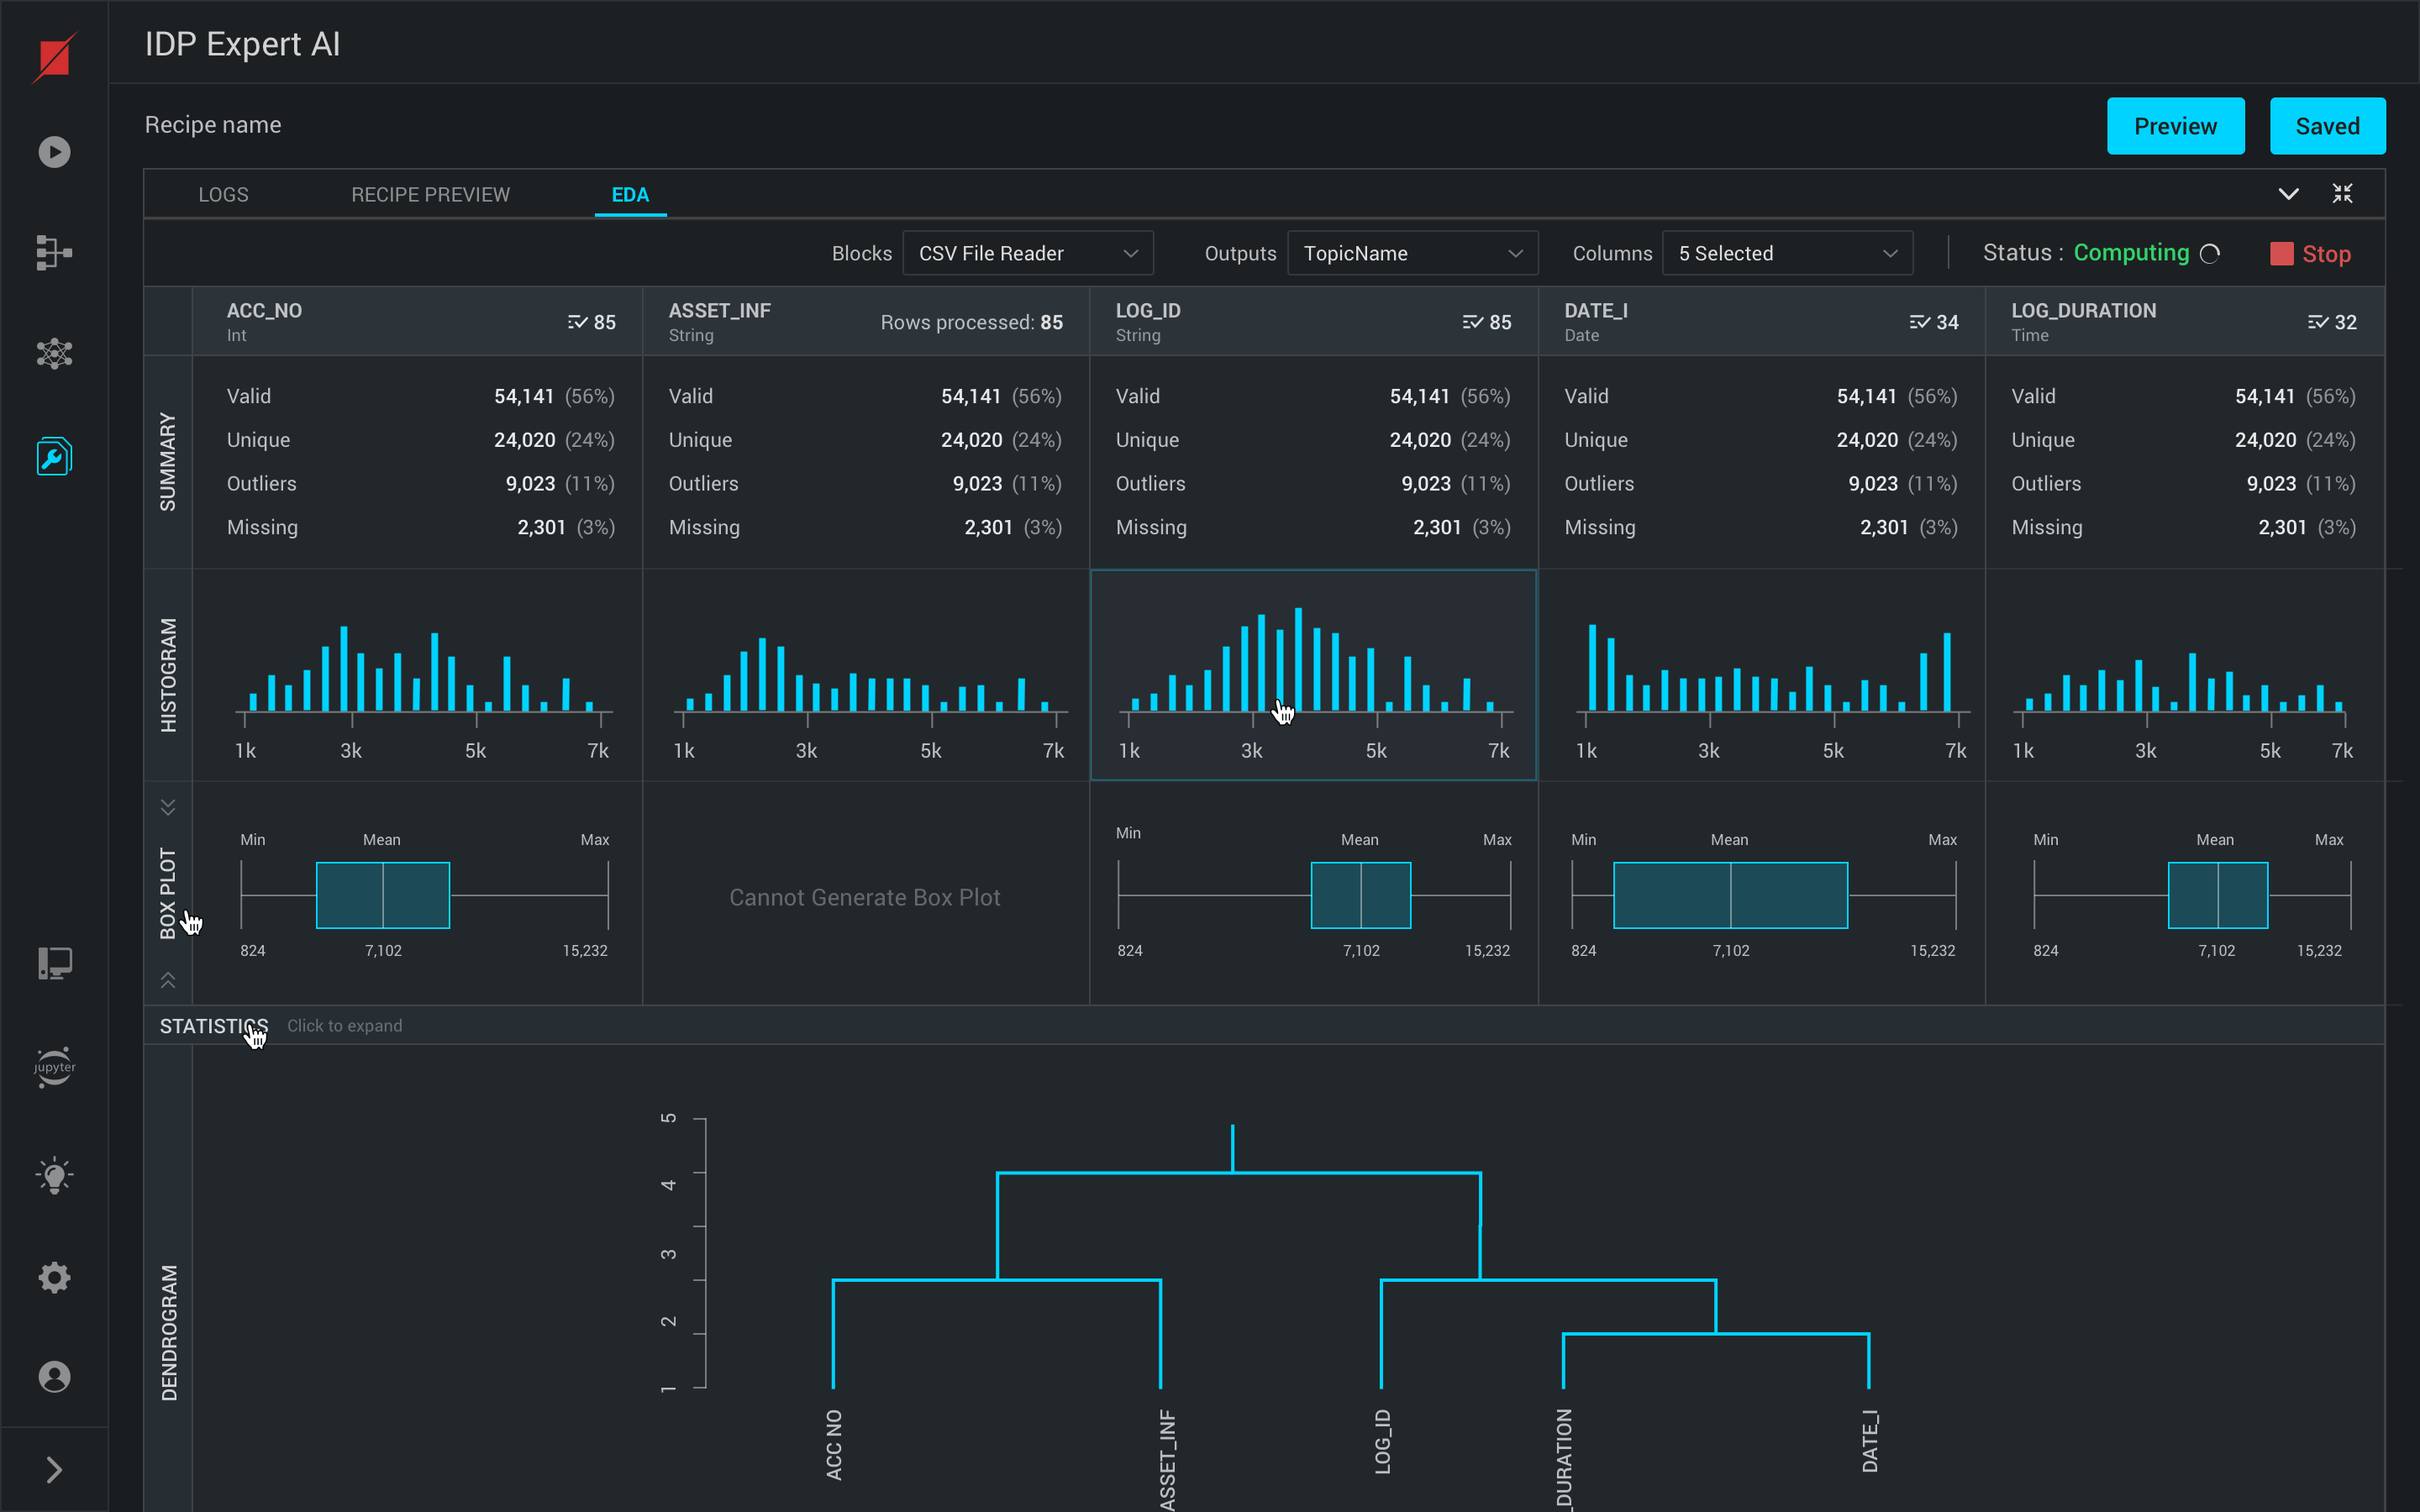Open the pipeline workflow sidebar icon
Screen dimensions: 2420x1512
(x=54, y=252)
